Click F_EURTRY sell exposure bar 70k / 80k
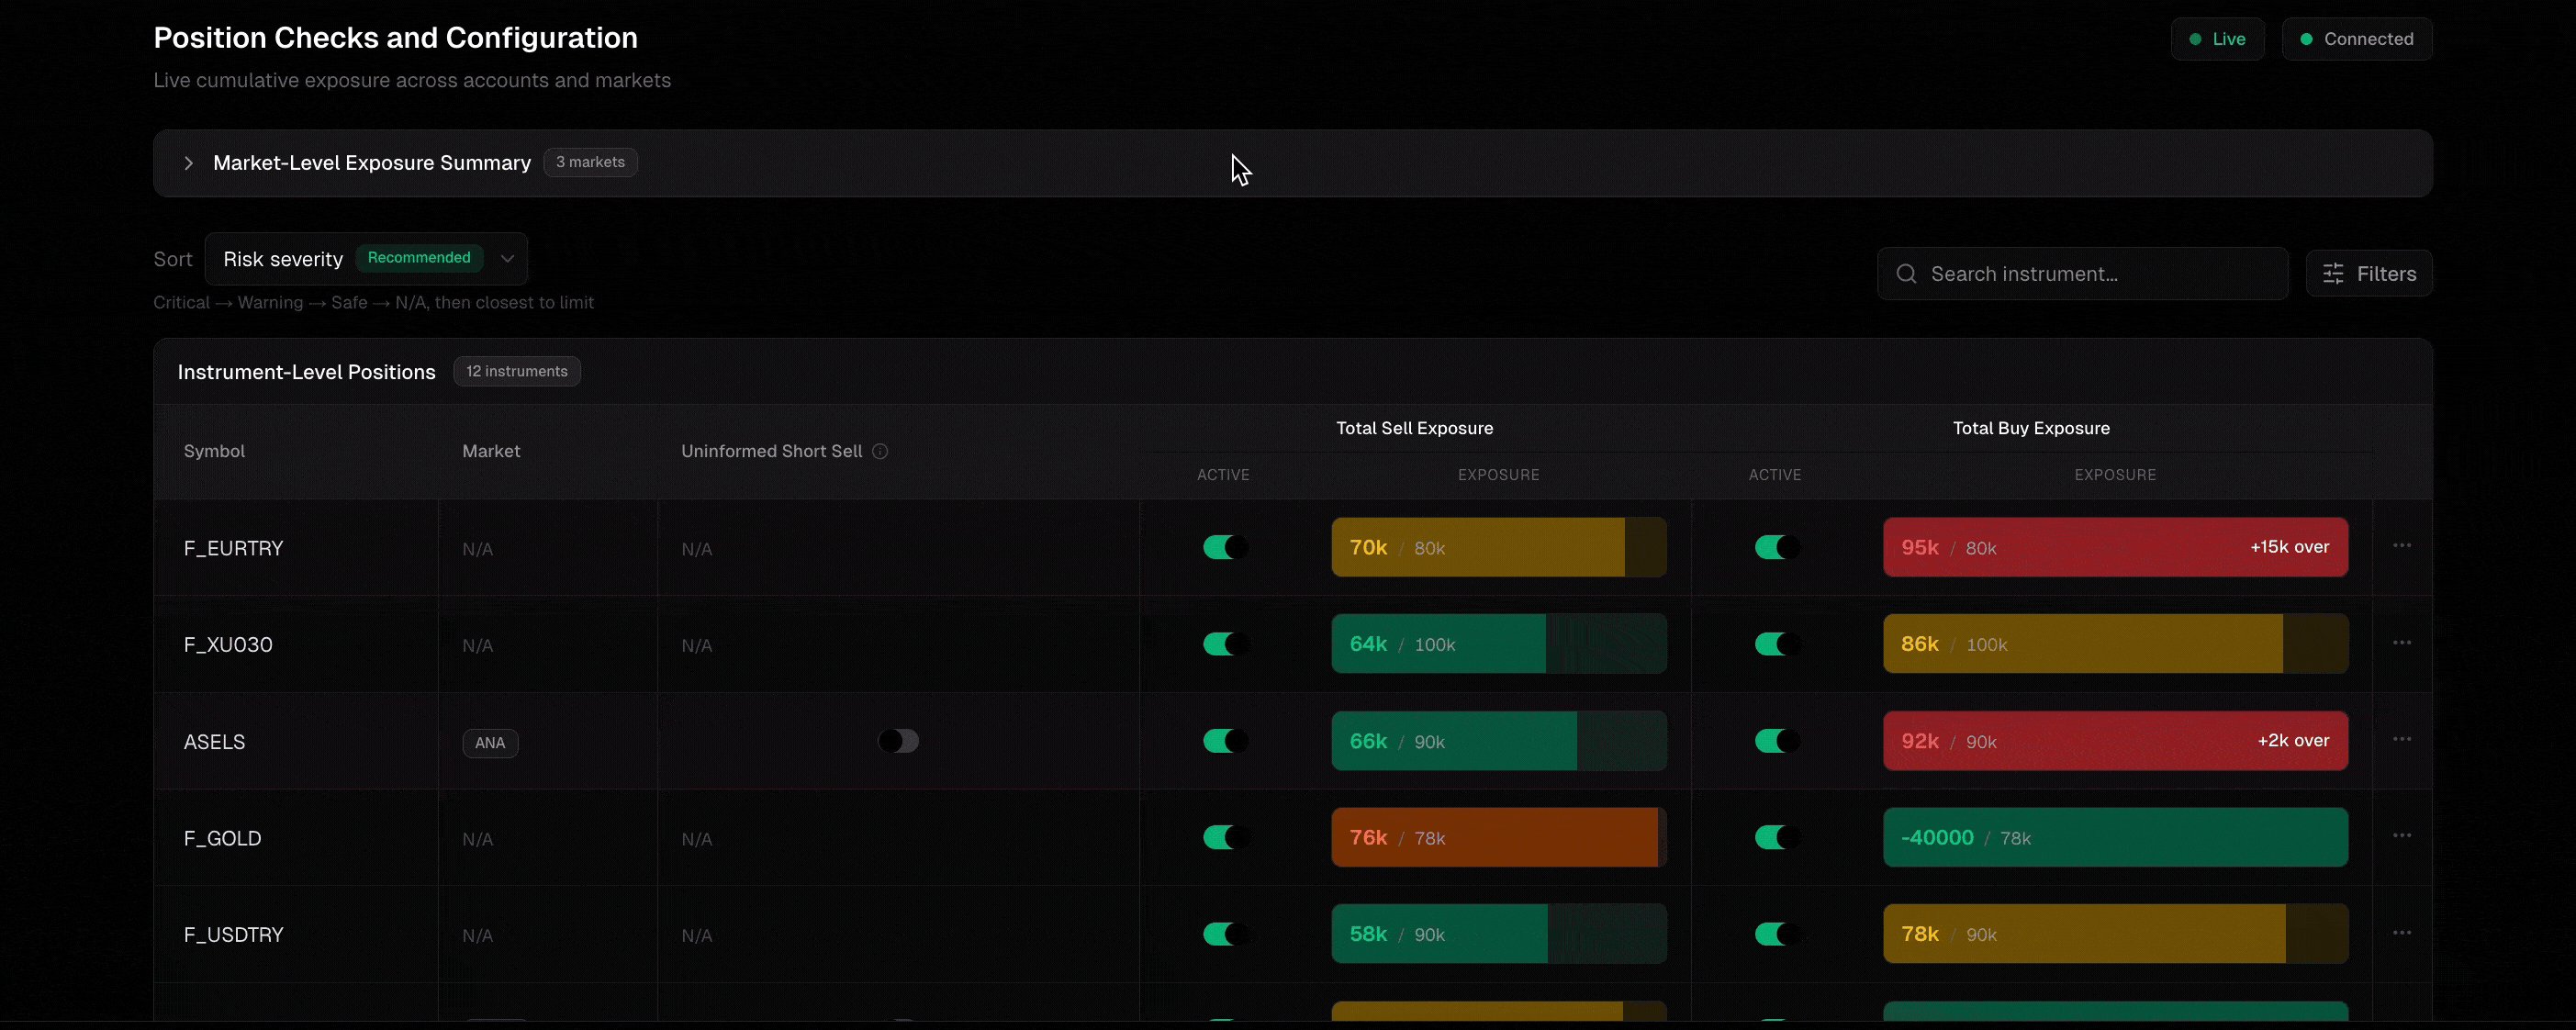Image resolution: width=2576 pixels, height=1030 pixels. tap(1499, 547)
